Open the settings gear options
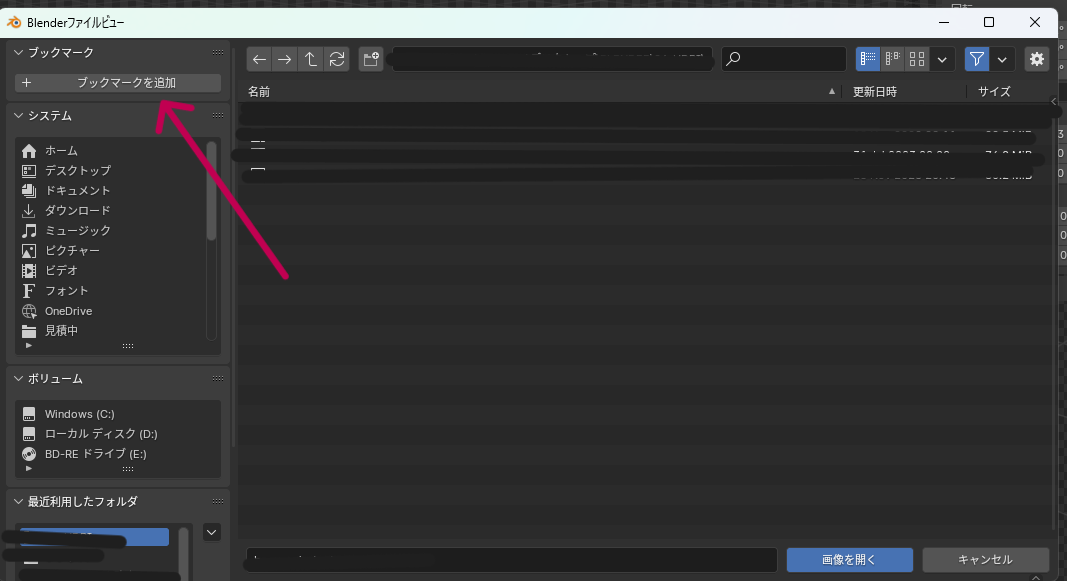The height and width of the screenshot is (581, 1067). click(1037, 59)
